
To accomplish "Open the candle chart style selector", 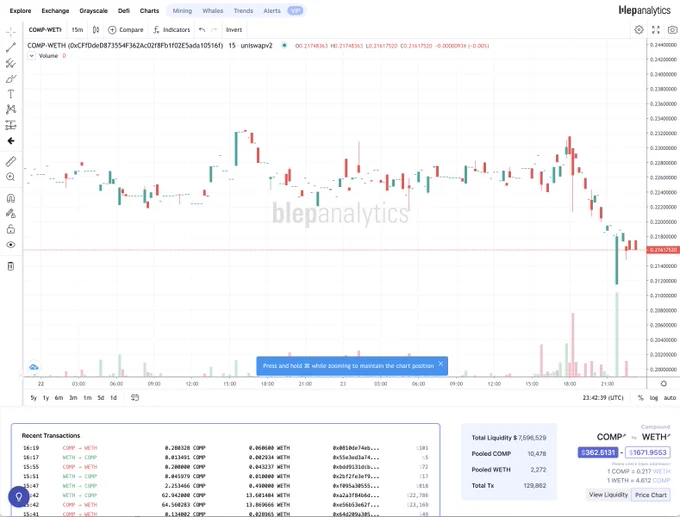I will (96, 29).
